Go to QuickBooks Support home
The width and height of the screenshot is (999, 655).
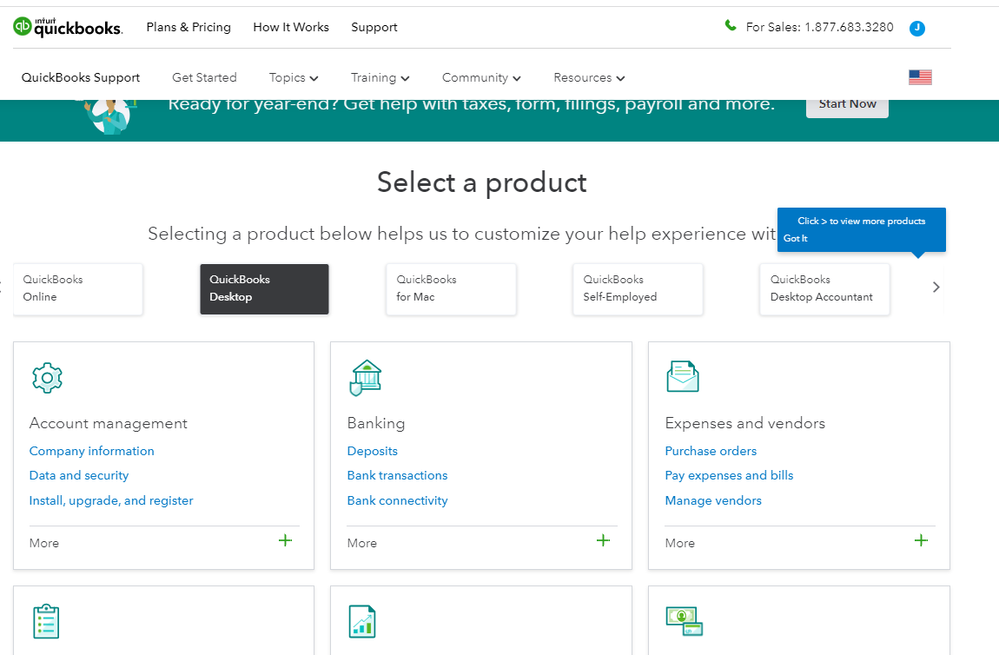[x=81, y=78]
